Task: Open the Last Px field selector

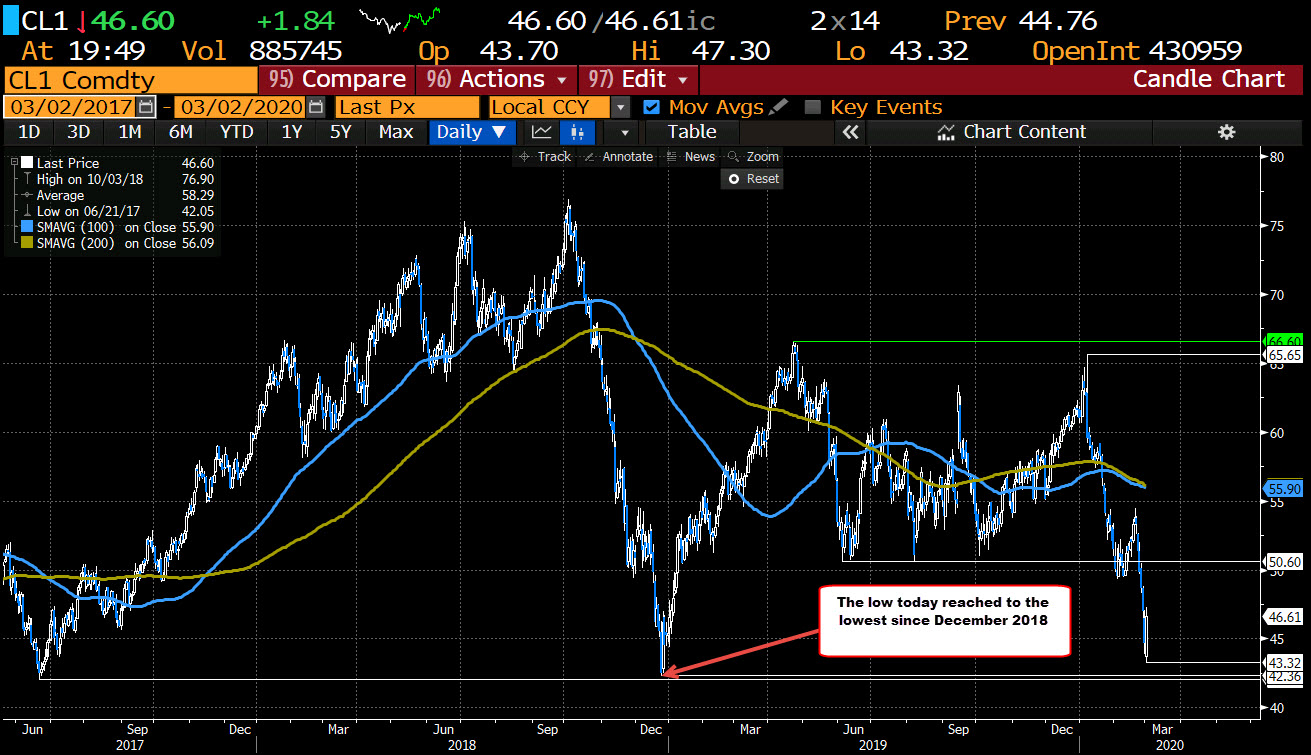Action: pos(407,107)
